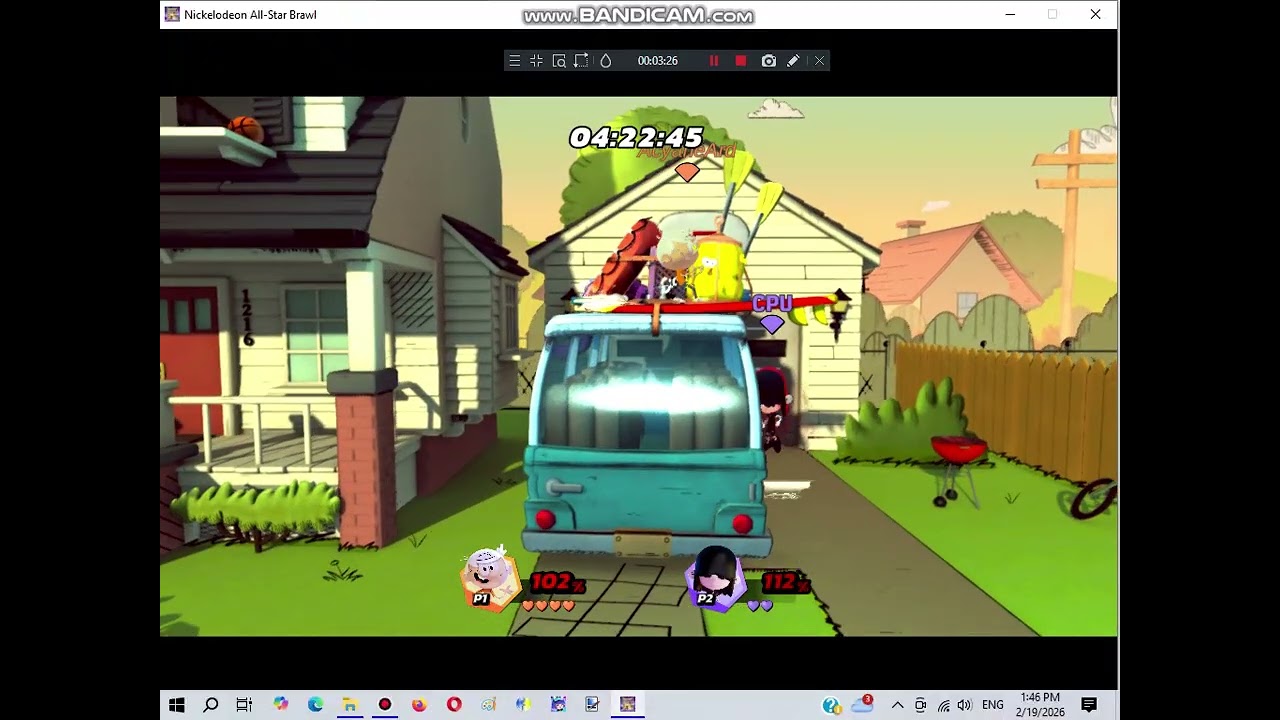Open the Bandicam recording bar menu
The width and height of the screenshot is (1280, 720).
coord(514,61)
